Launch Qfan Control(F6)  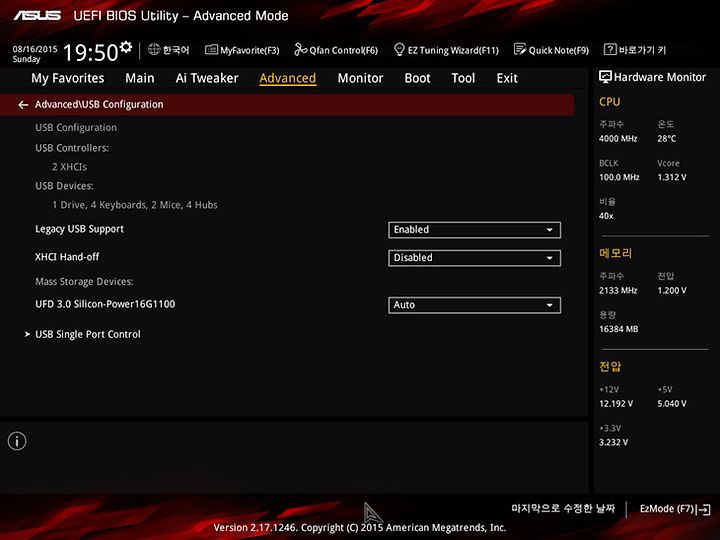tap(336, 50)
